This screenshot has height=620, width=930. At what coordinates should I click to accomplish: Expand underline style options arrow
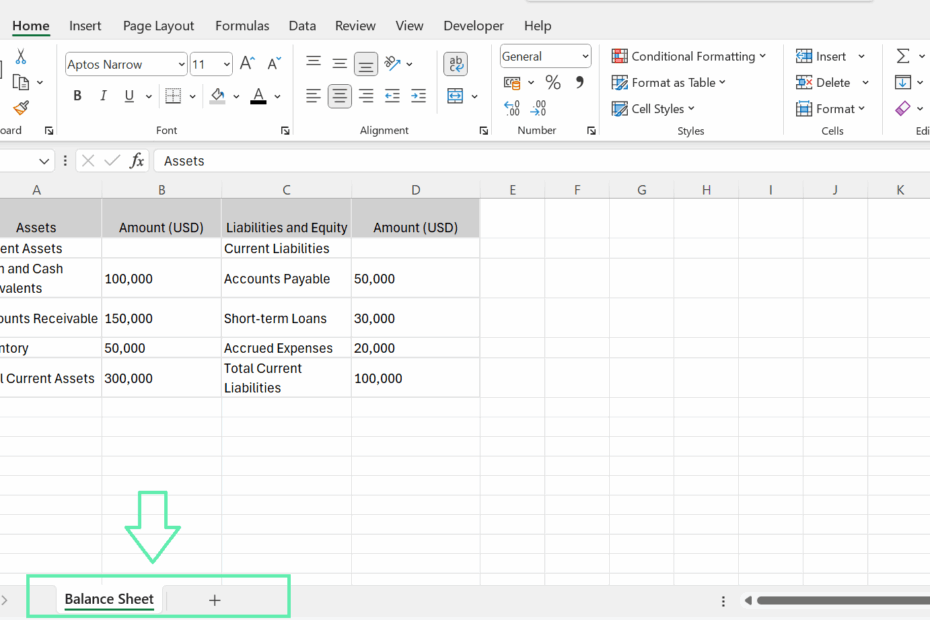tap(148, 96)
